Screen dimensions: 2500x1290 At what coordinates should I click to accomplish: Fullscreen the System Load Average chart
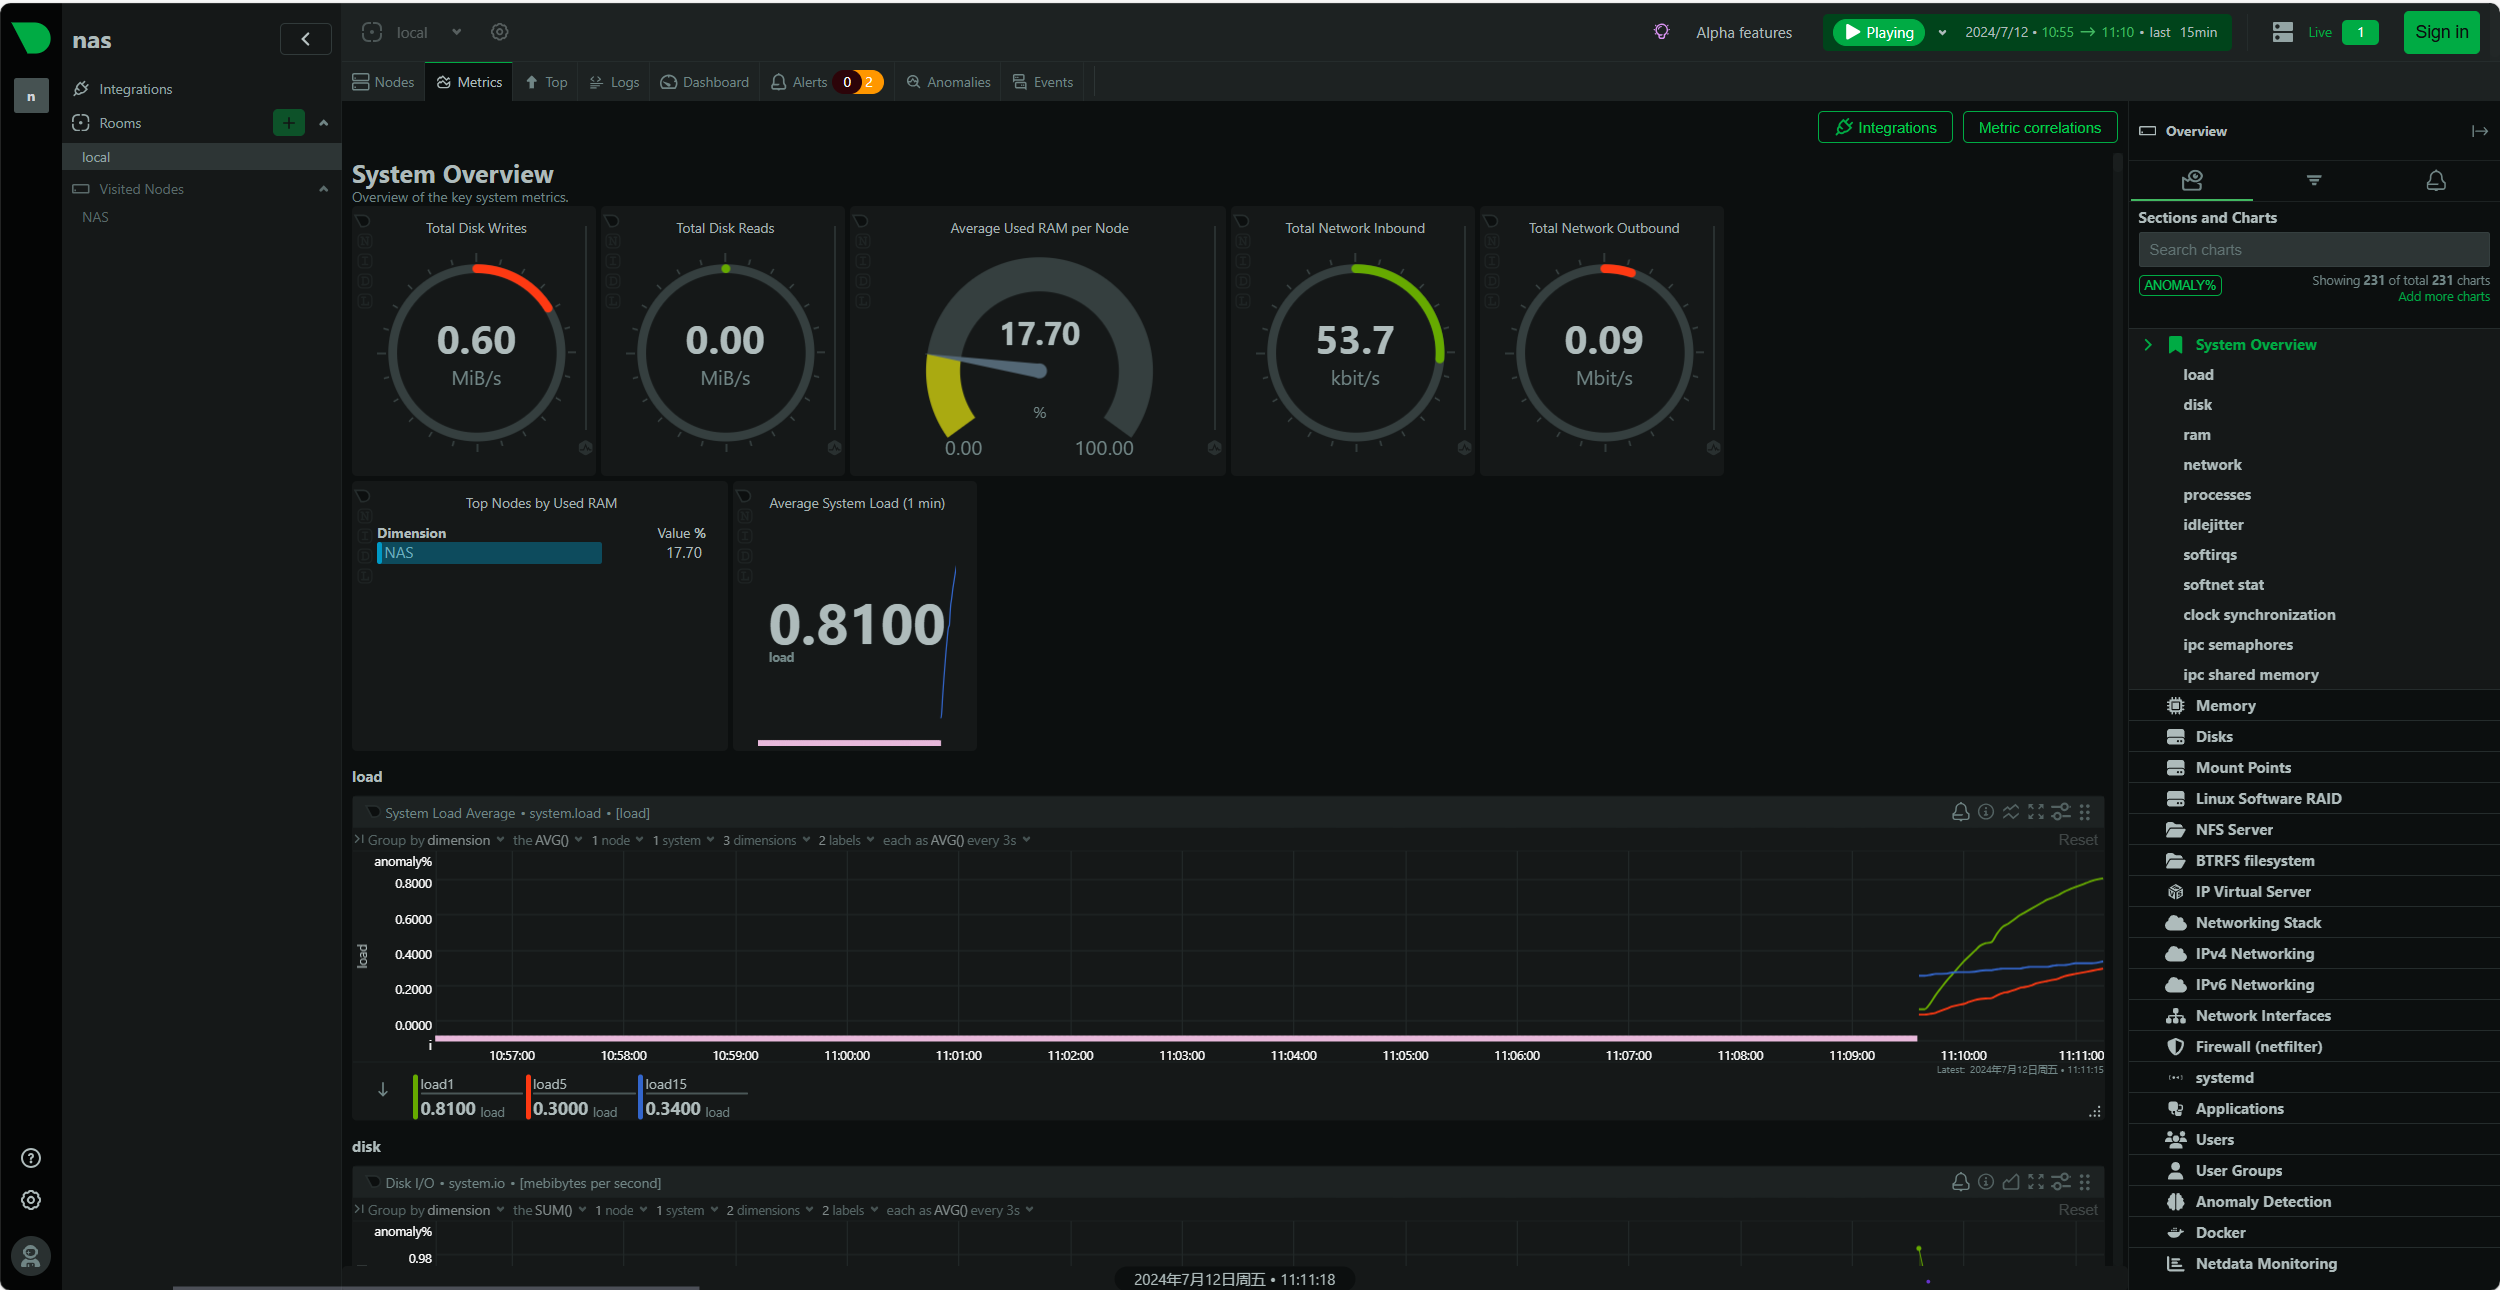click(2036, 812)
